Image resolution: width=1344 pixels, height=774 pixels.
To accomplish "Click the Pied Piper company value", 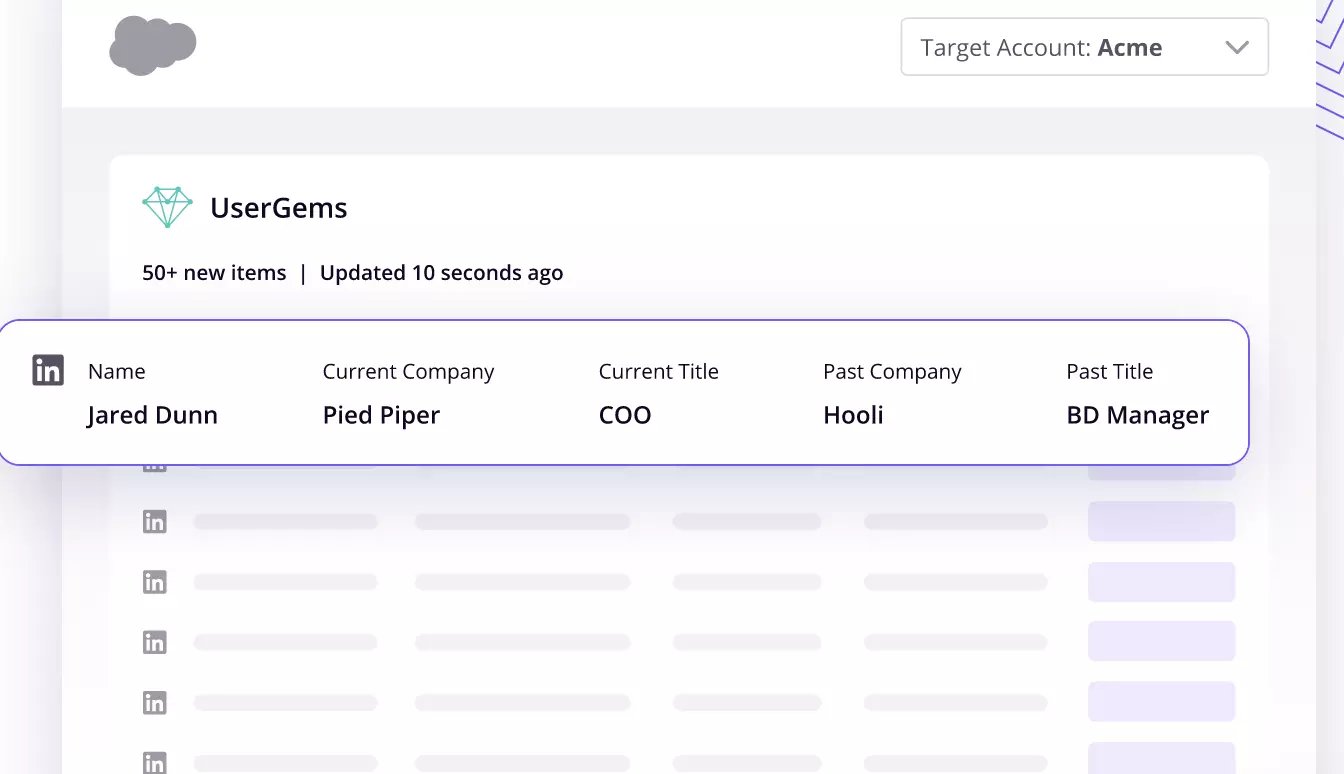I will pos(381,415).
